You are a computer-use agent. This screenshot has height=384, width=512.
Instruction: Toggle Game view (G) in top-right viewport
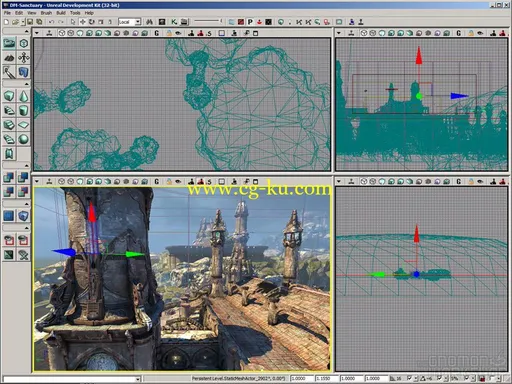coord(459,33)
